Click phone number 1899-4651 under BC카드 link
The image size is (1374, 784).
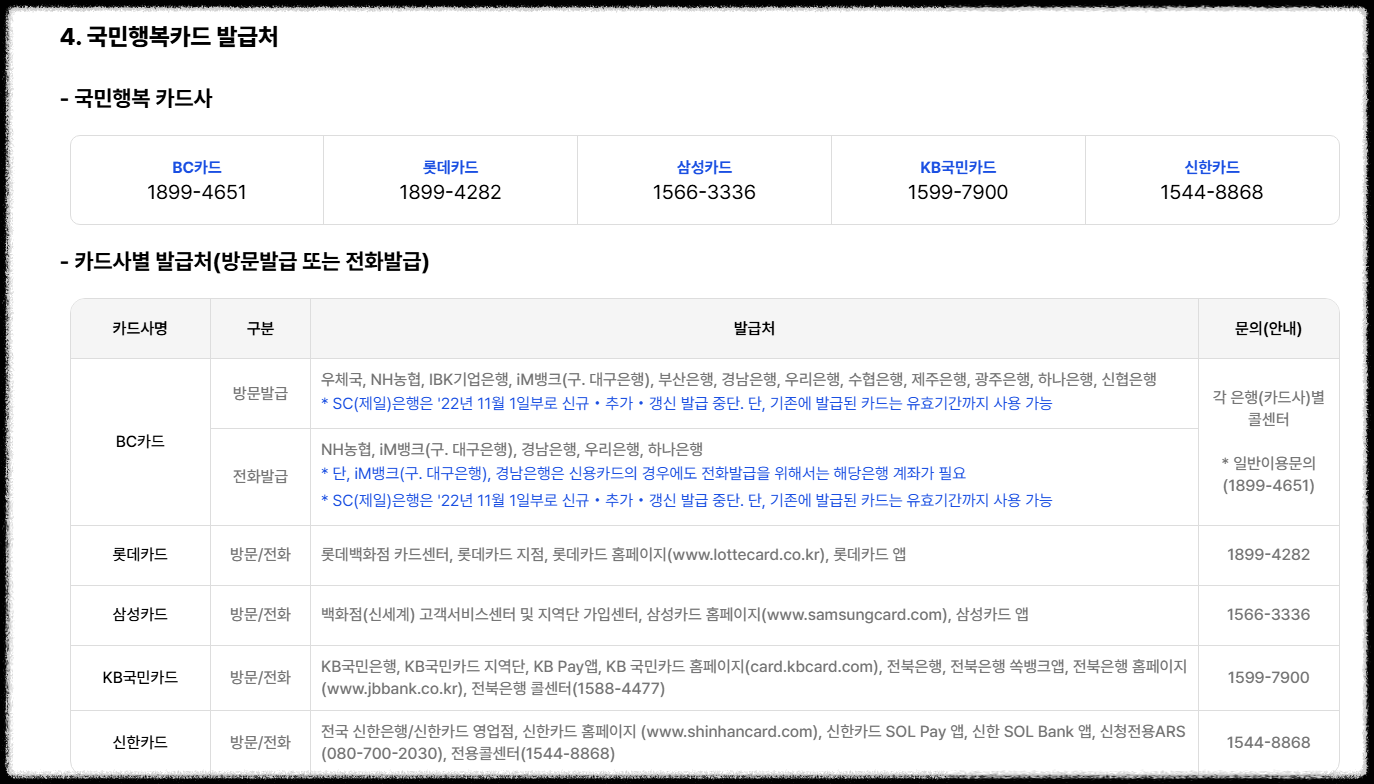click(x=197, y=192)
